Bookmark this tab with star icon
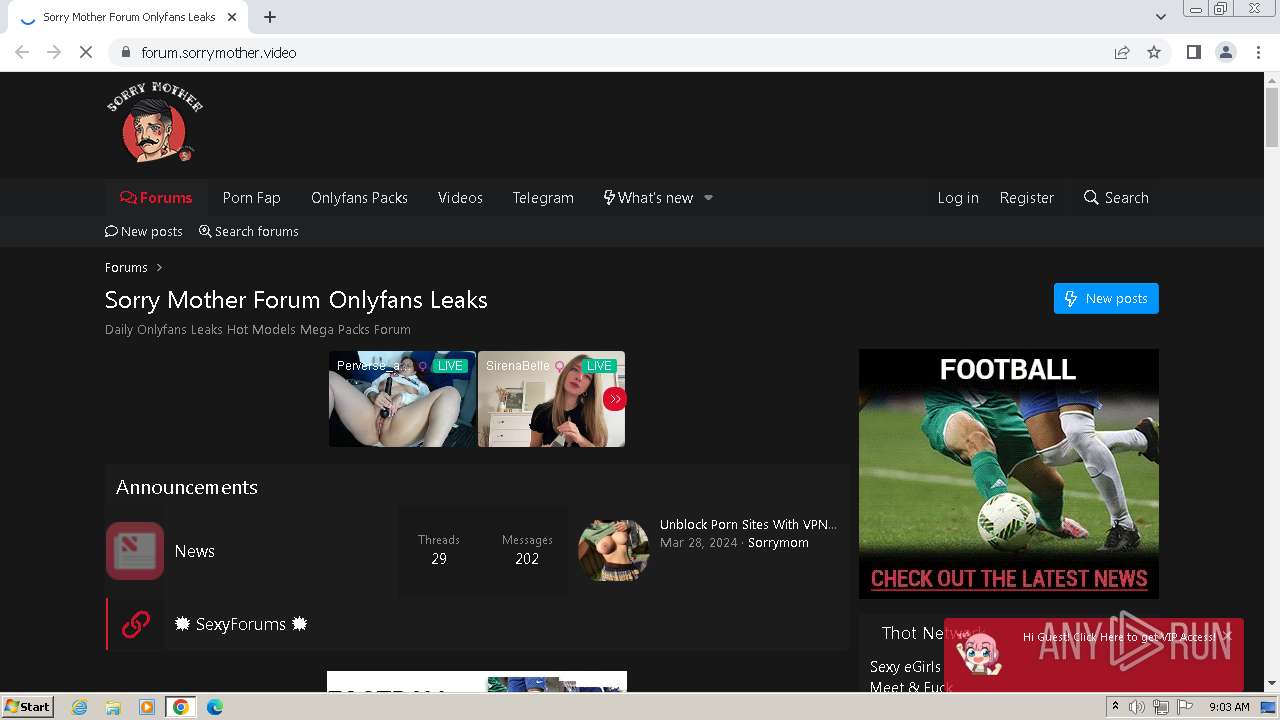Image resolution: width=1280 pixels, height=720 pixels. [1154, 52]
